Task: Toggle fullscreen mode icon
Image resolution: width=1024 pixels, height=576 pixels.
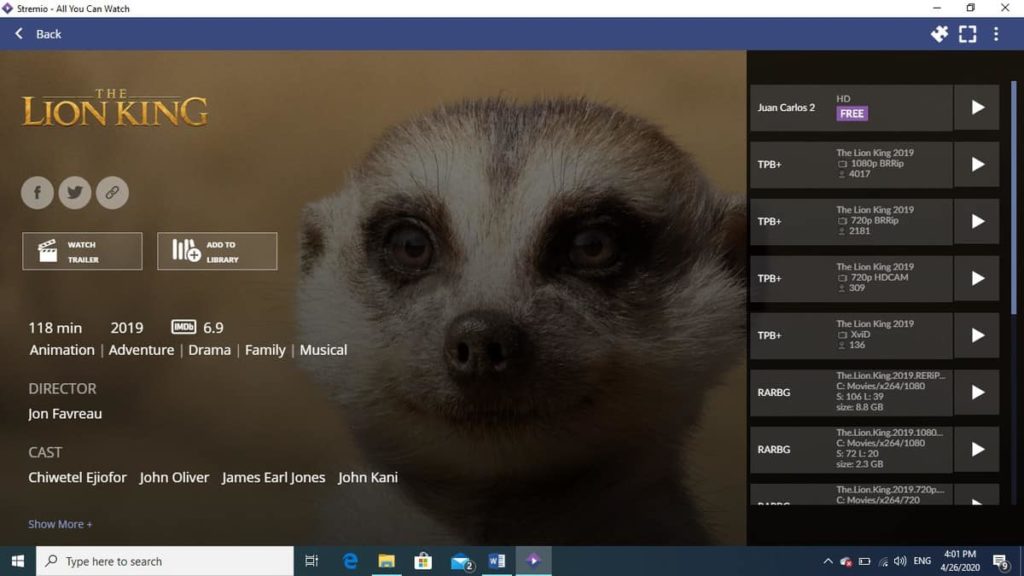Action: [x=968, y=34]
